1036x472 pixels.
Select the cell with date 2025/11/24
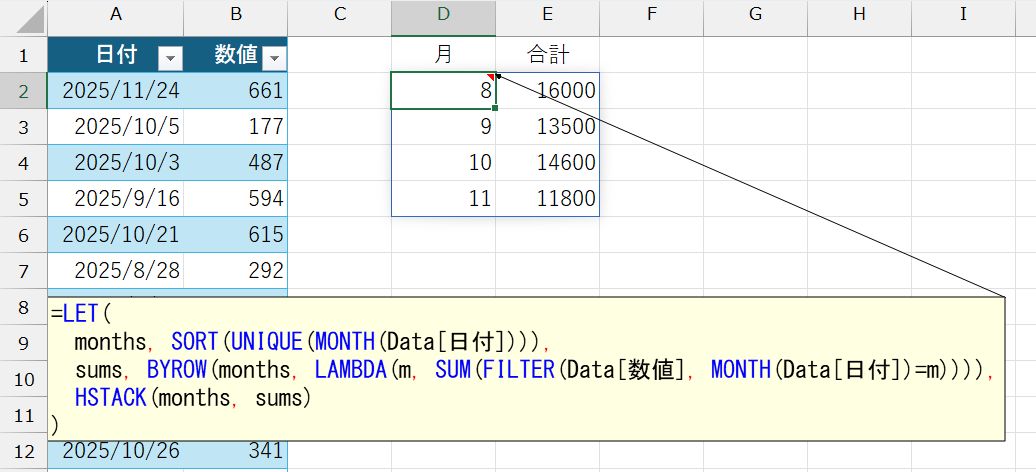(116, 91)
